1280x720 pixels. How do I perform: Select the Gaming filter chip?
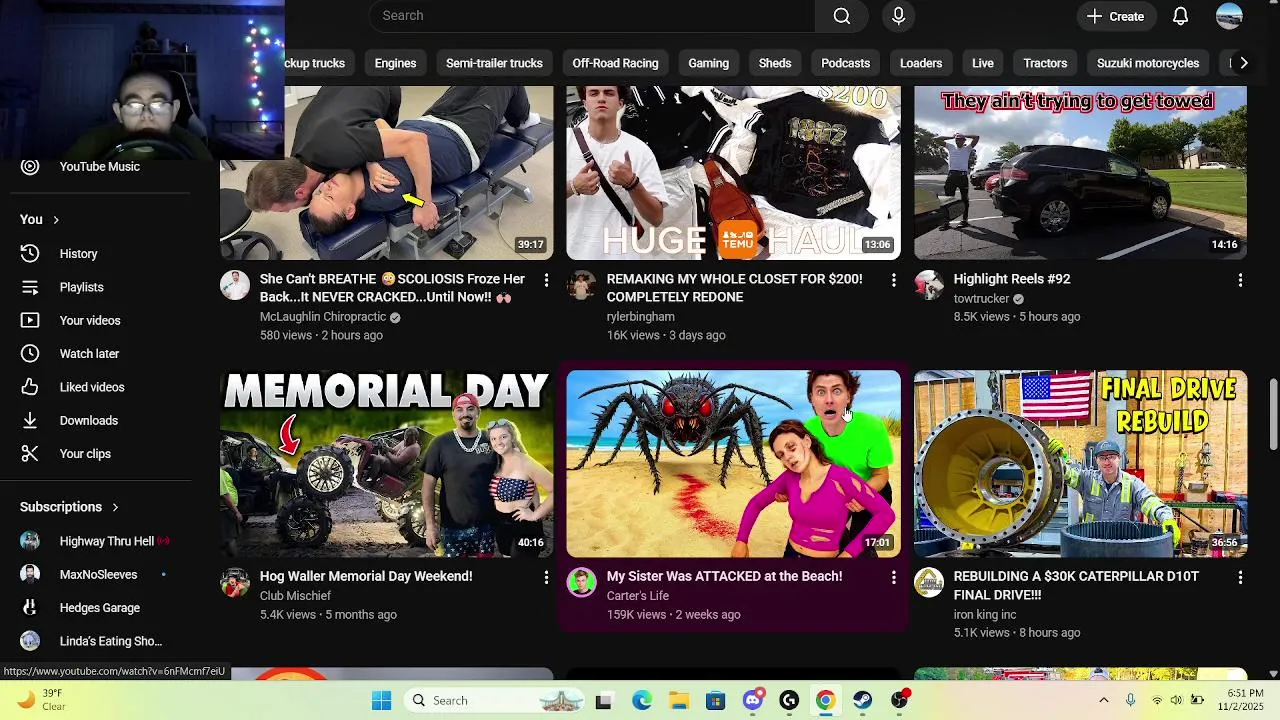pos(708,63)
